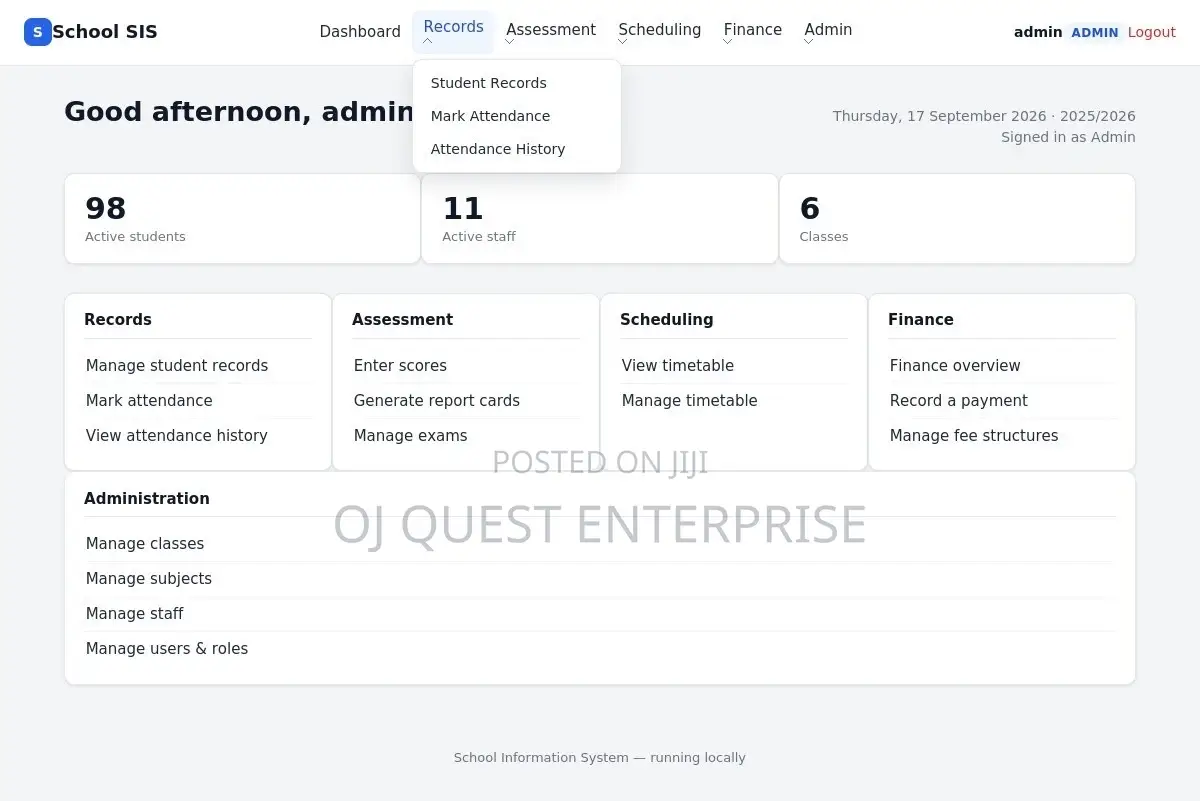Image resolution: width=1200 pixels, height=801 pixels.
Task: Click the Scheduling card heading
Action: 666,320
